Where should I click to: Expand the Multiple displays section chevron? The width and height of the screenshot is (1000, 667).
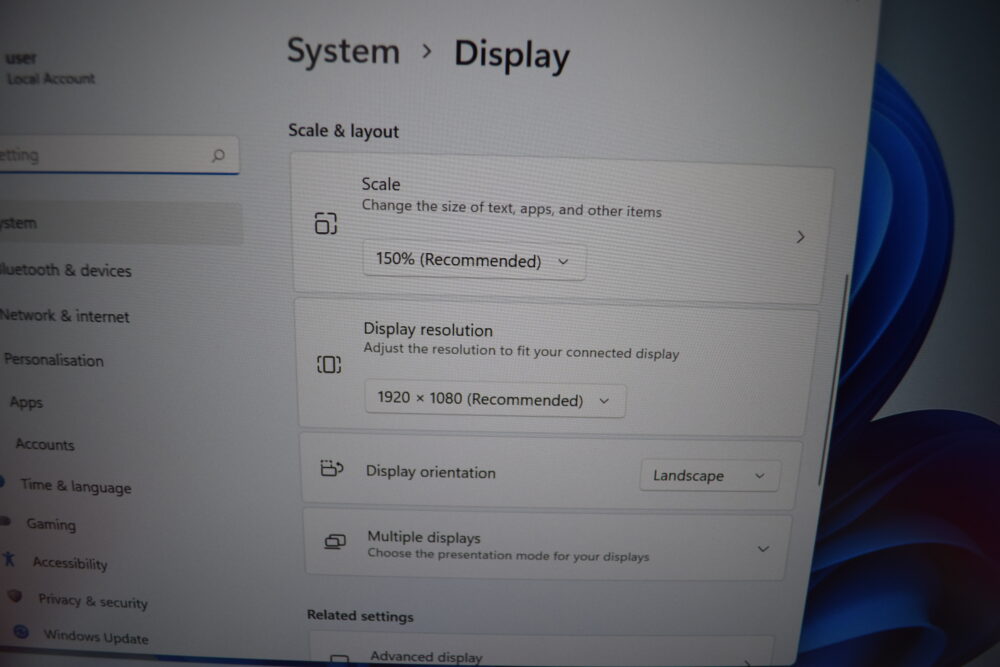763,549
